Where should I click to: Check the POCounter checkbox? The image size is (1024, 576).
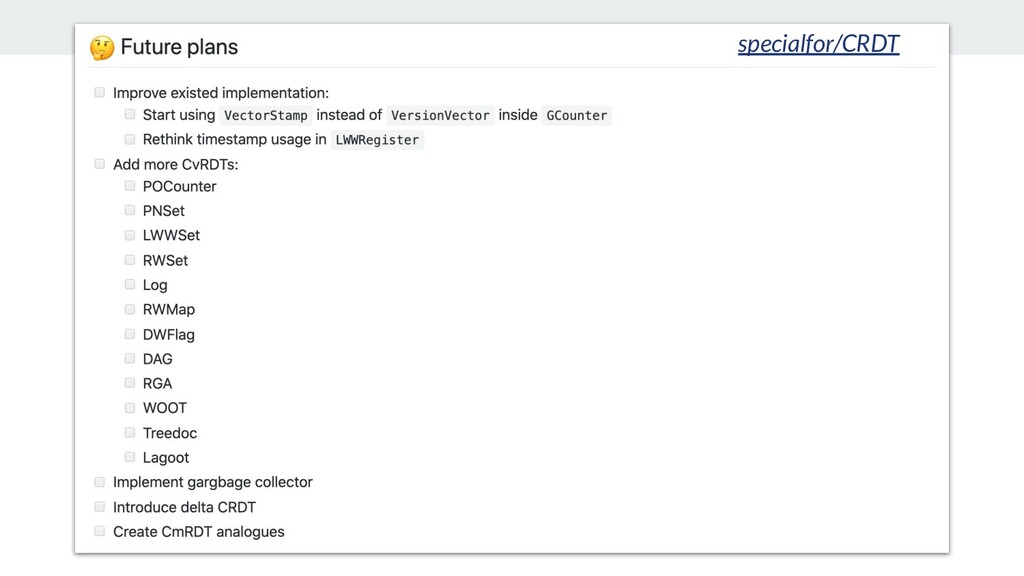130,186
